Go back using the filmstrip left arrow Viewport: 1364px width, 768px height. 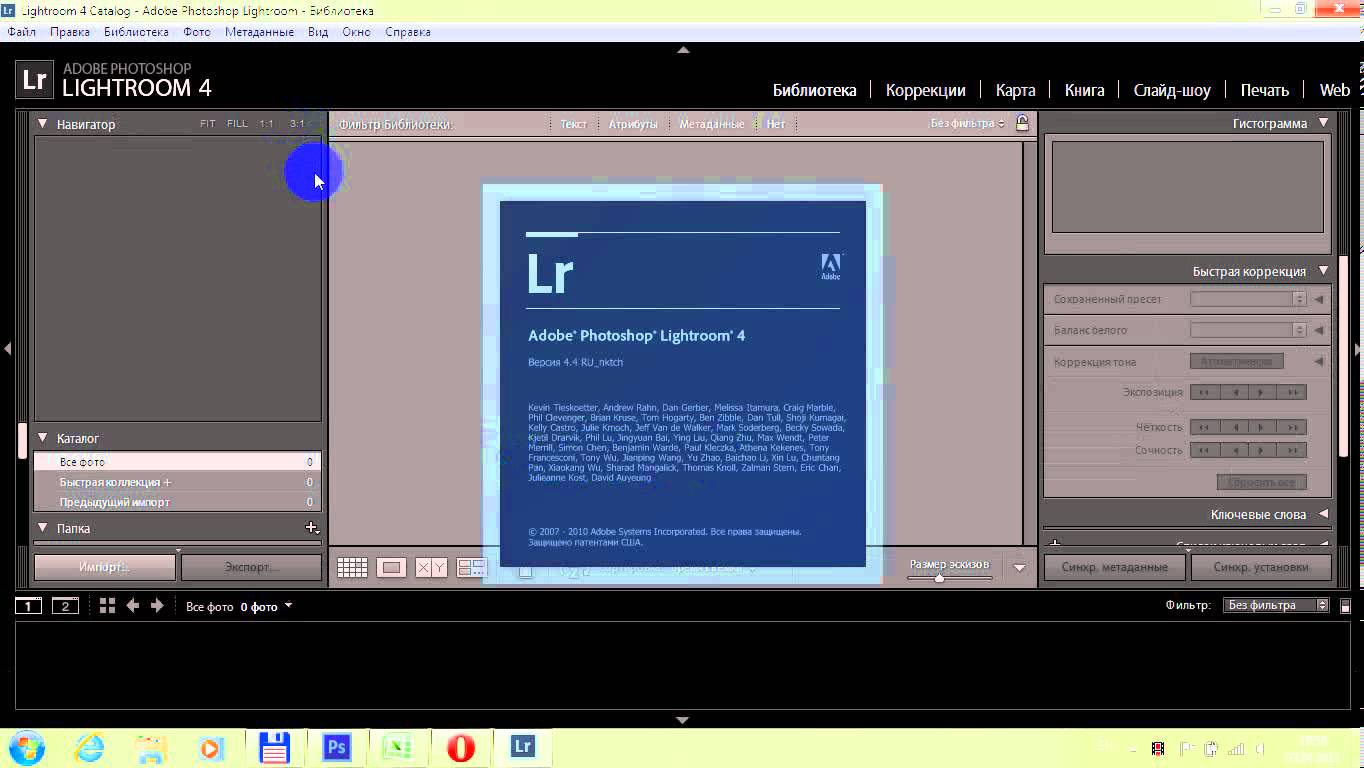pos(132,606)
